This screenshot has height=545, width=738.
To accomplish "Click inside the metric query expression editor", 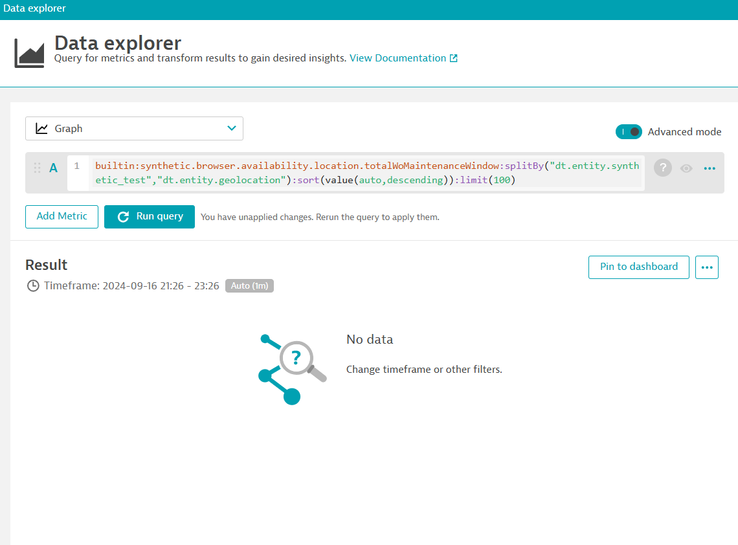I will click(x=360, y=172).
